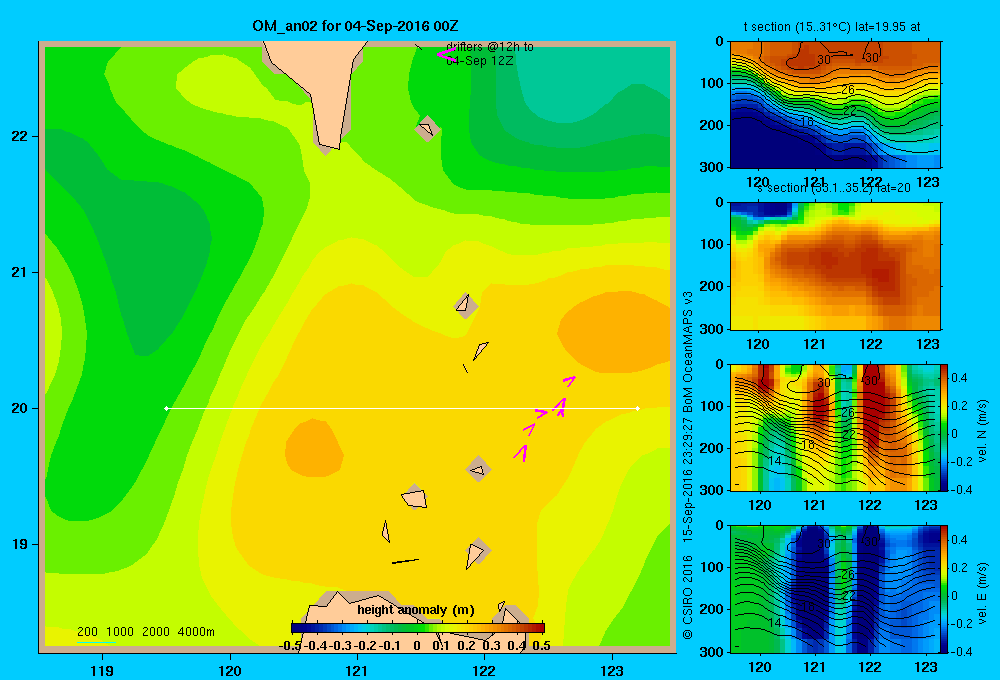Click the east endpoint of the white section line

[638, 408]
